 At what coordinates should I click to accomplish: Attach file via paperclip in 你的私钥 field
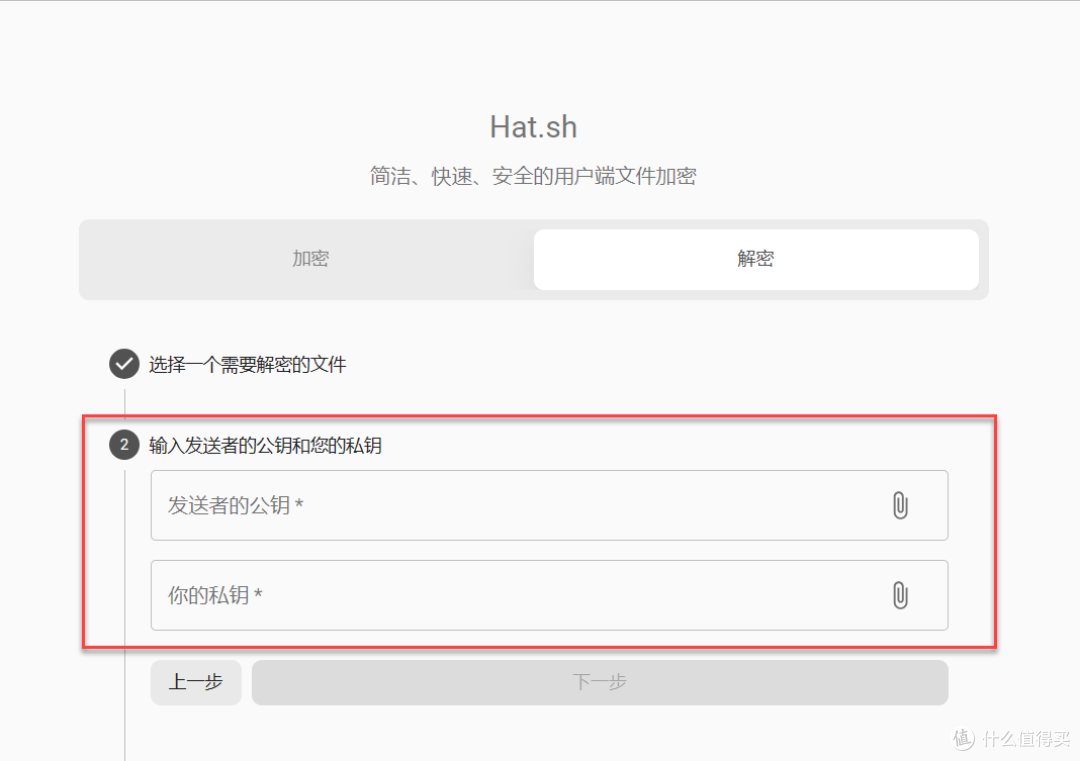(900, 595)
